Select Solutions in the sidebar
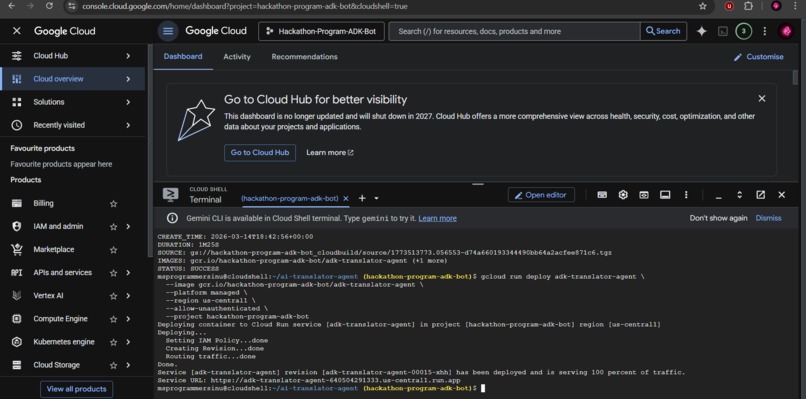This screenshot has width=806, height=399. point(72,102)
